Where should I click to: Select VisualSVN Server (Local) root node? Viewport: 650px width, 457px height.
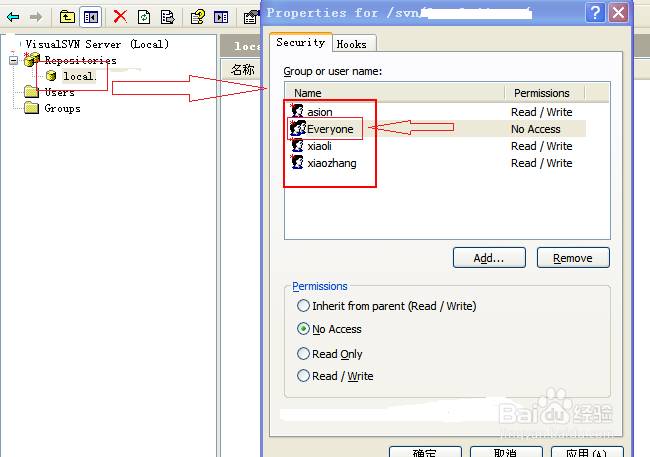click(97, 44)
